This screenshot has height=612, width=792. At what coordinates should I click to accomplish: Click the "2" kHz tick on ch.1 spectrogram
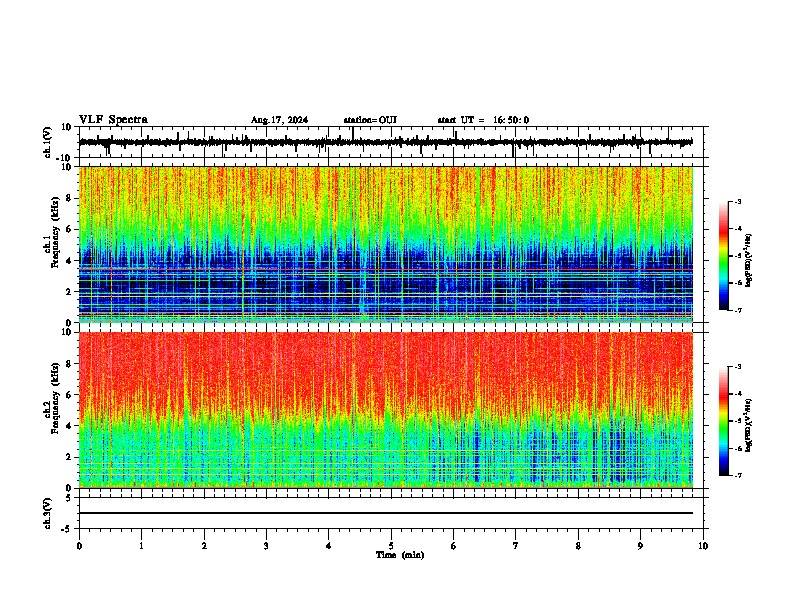[69, 291]
